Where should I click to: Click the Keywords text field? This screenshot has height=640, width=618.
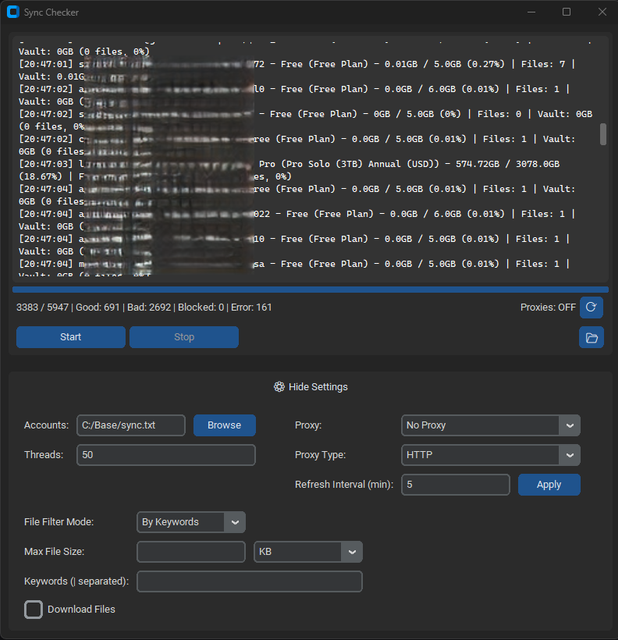[x=249, y=582]
